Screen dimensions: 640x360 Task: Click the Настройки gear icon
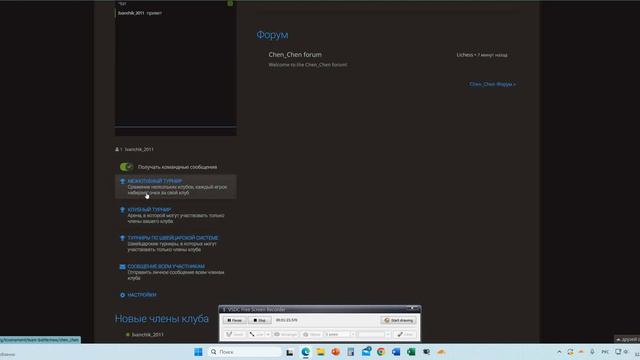[122, 295]
